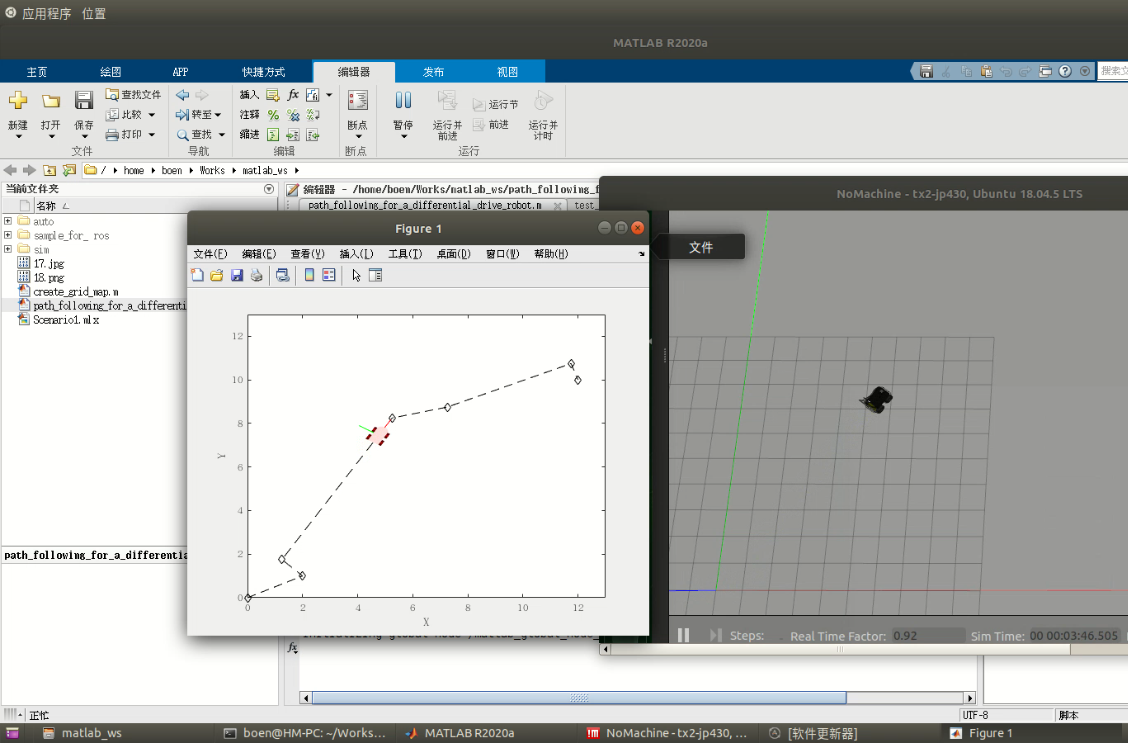Click the 打开 (Open) folder icon
Image resolution: width=1128 pixels, height=743 pixels.
pyautogui.click(x=50, y=101)
